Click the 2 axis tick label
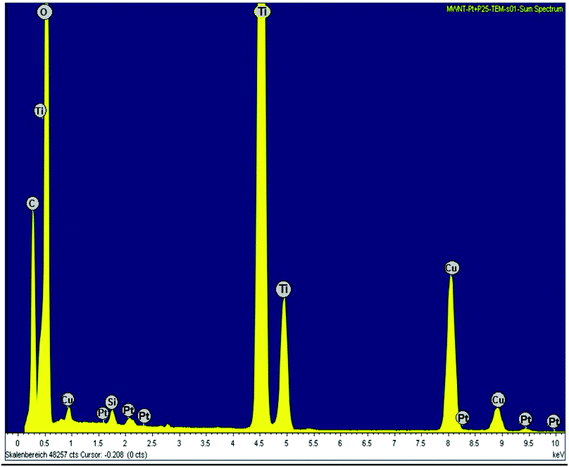The height and width of the screenshot is (467, 569). 125,443
